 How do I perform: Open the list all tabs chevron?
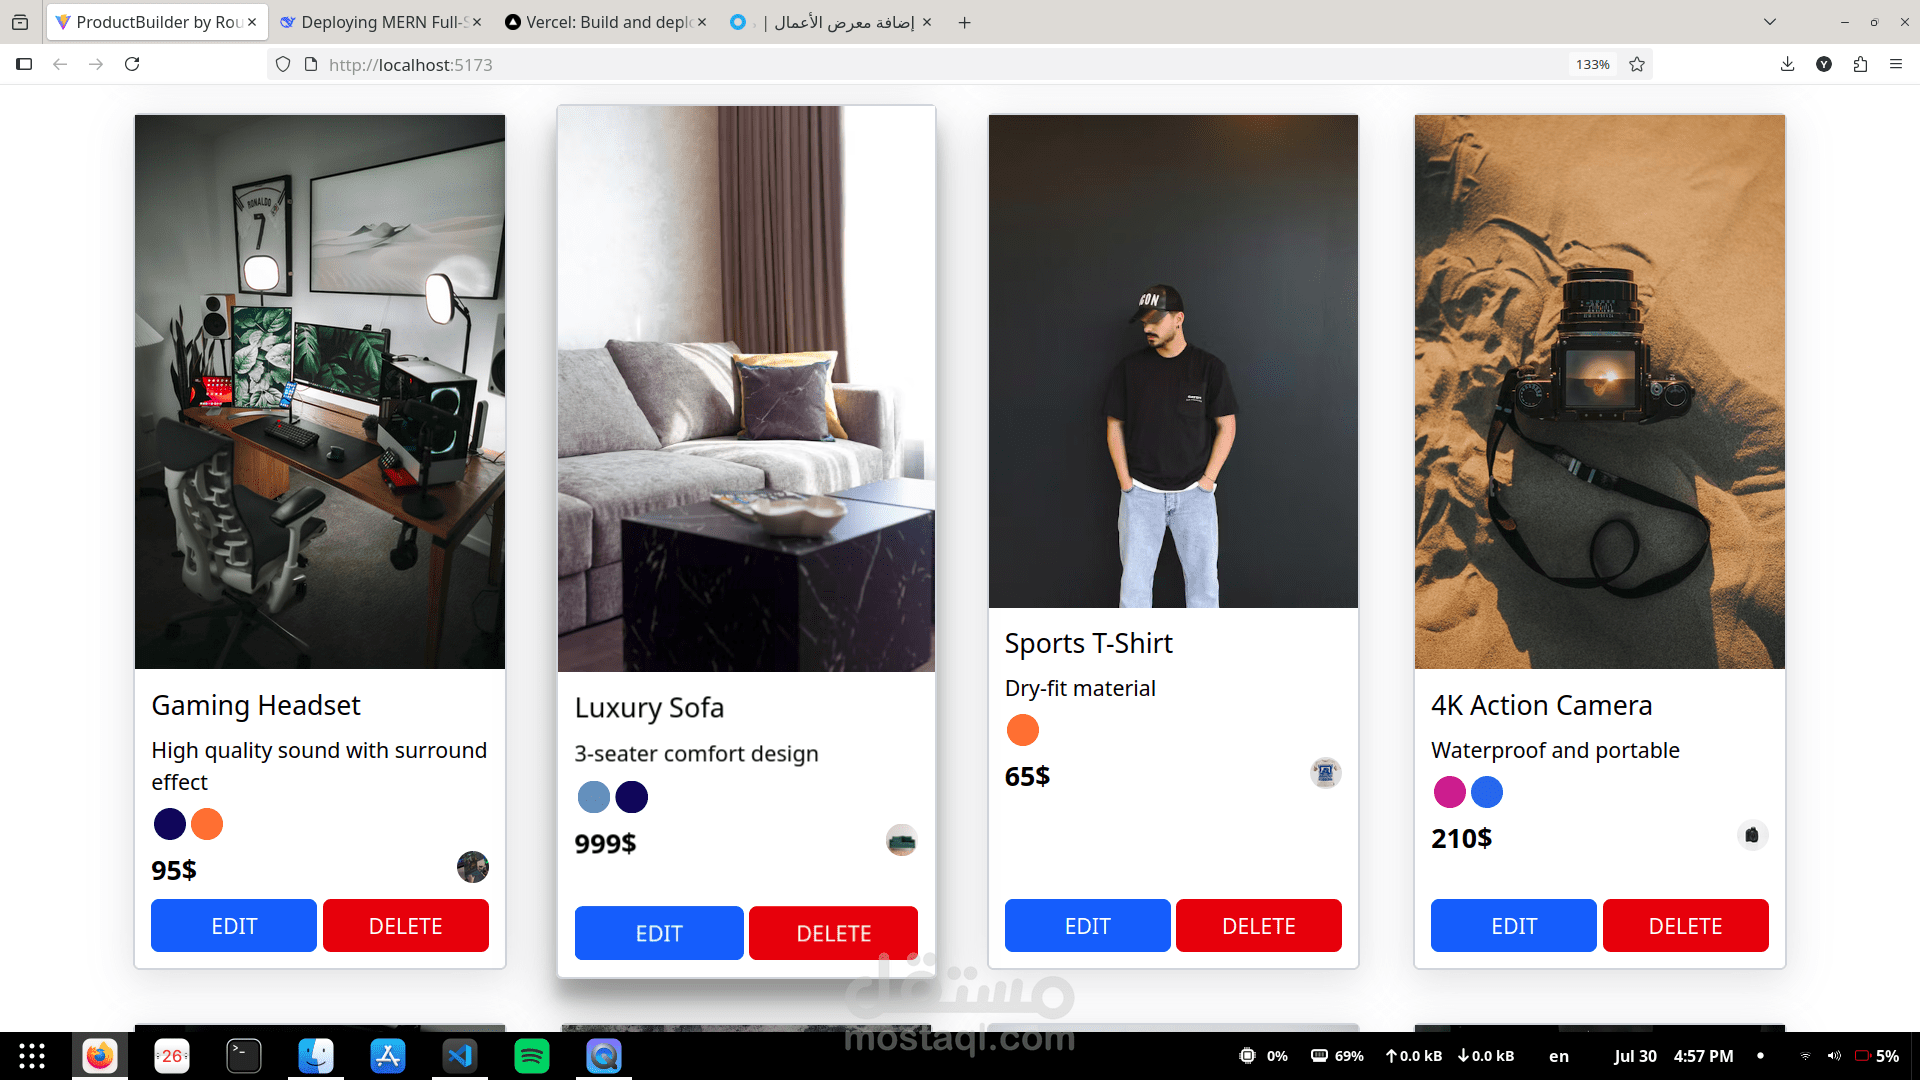pyautogui.click(x=1770, y=22)
